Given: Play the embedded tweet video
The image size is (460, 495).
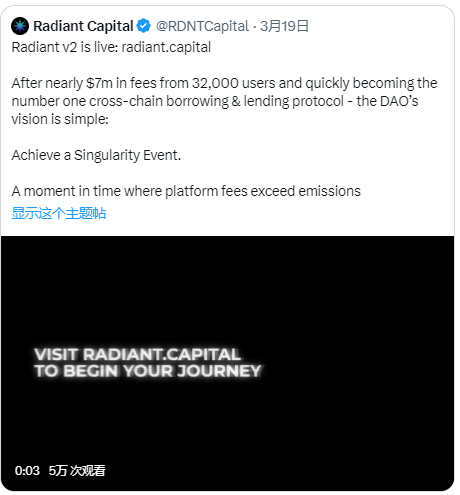Looking at the screenshot, I should tap(227, 363).
